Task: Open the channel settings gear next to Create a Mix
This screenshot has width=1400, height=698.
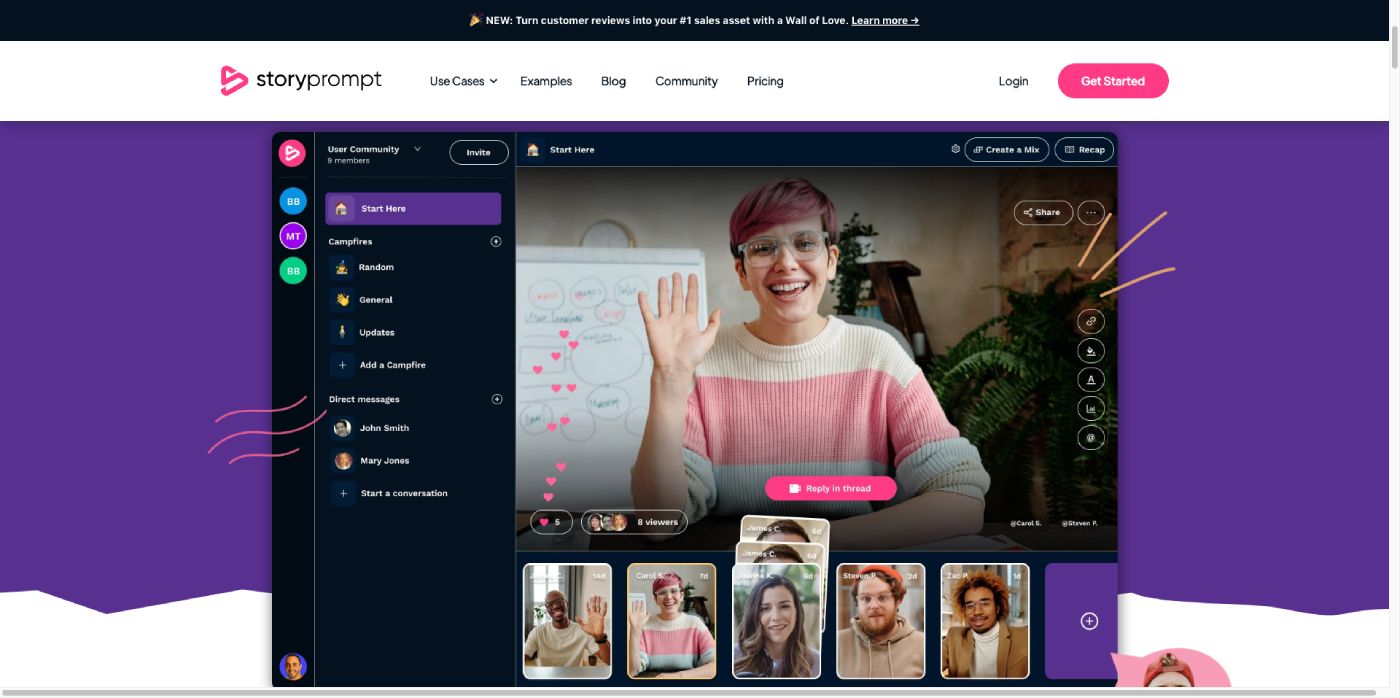Action: 955,148
